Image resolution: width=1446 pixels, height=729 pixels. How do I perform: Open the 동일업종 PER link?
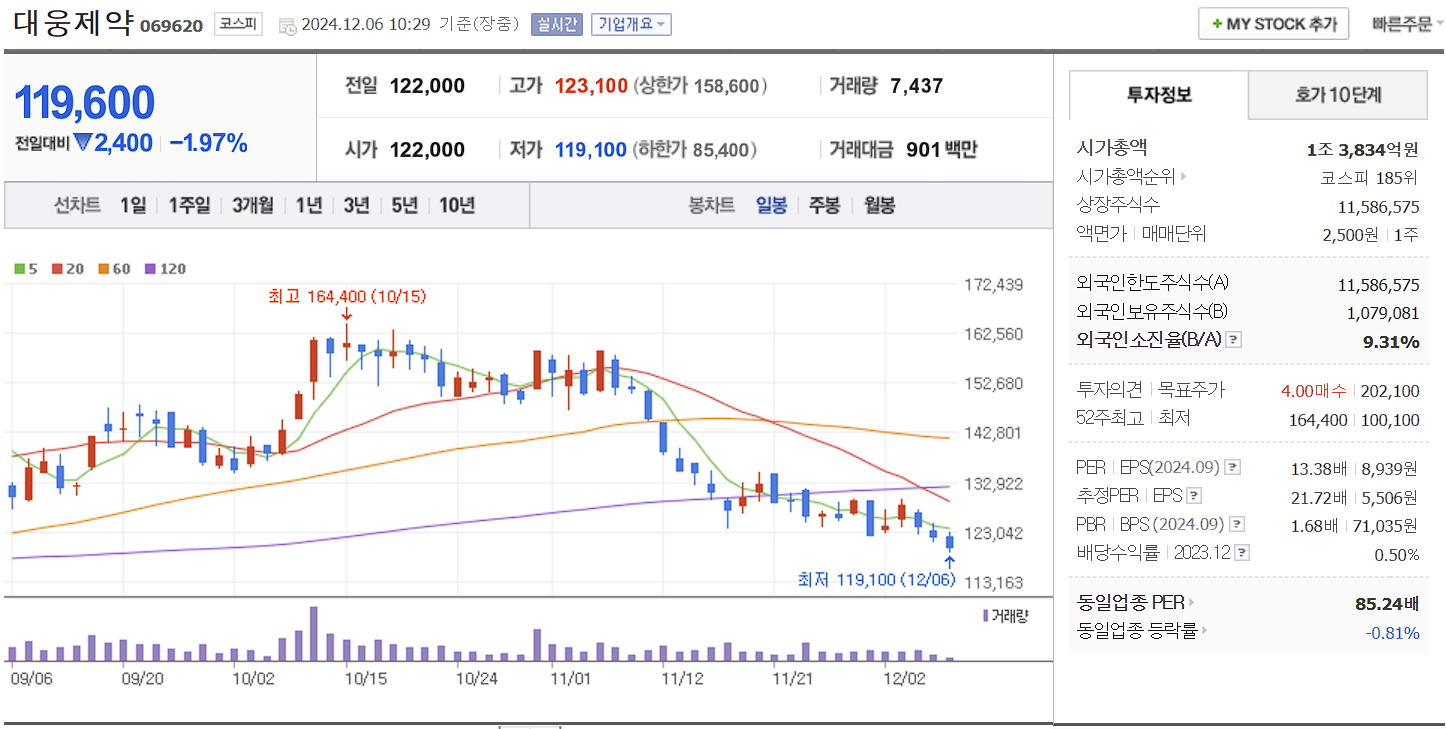1135,603
